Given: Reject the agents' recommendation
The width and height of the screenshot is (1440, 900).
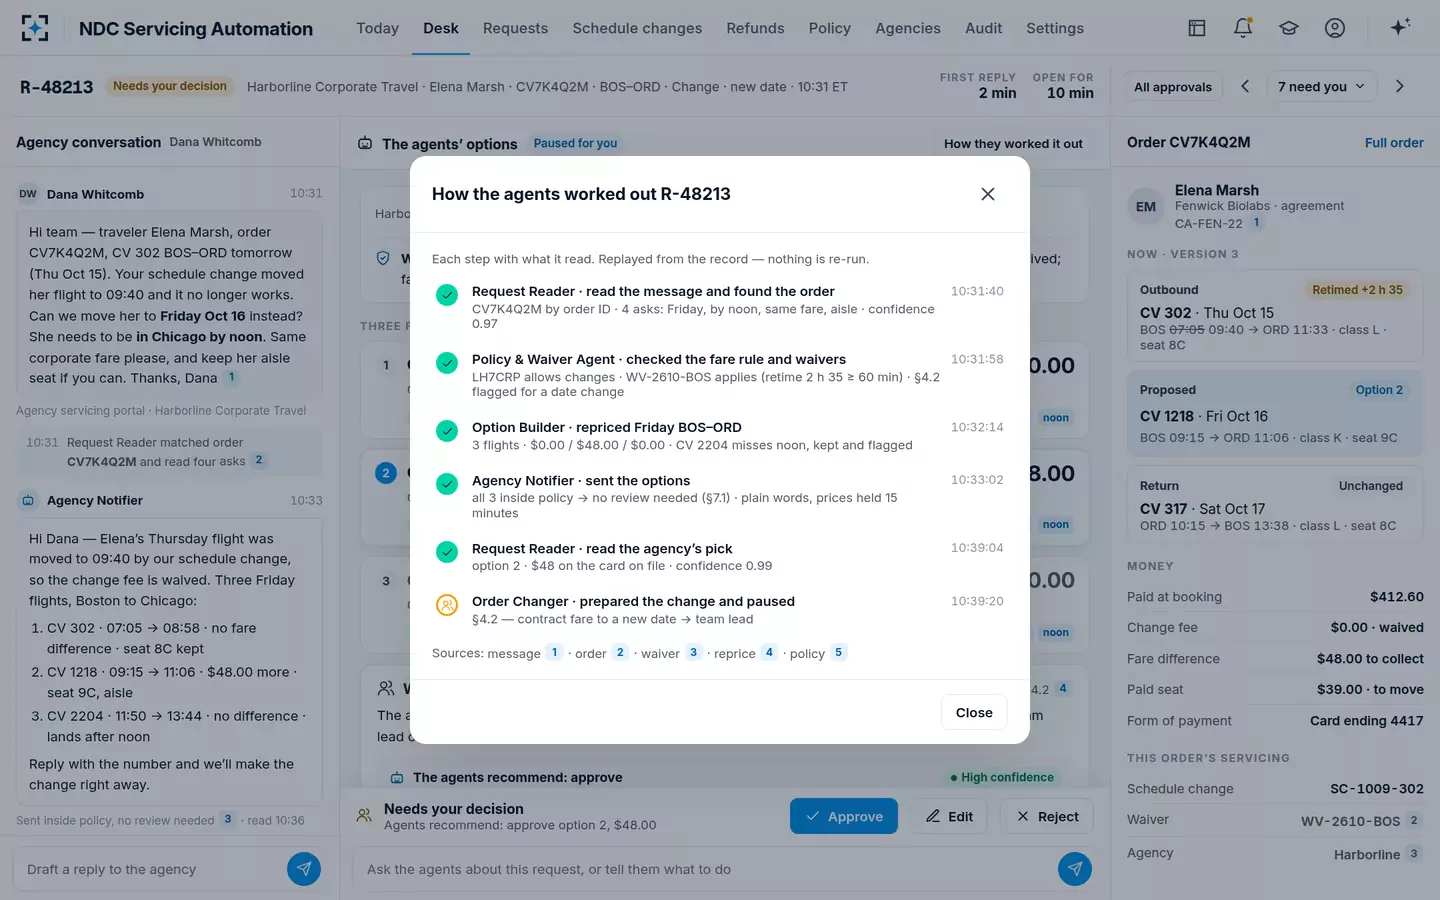Looking at the screenshot, I should (x=1047, y=816).
